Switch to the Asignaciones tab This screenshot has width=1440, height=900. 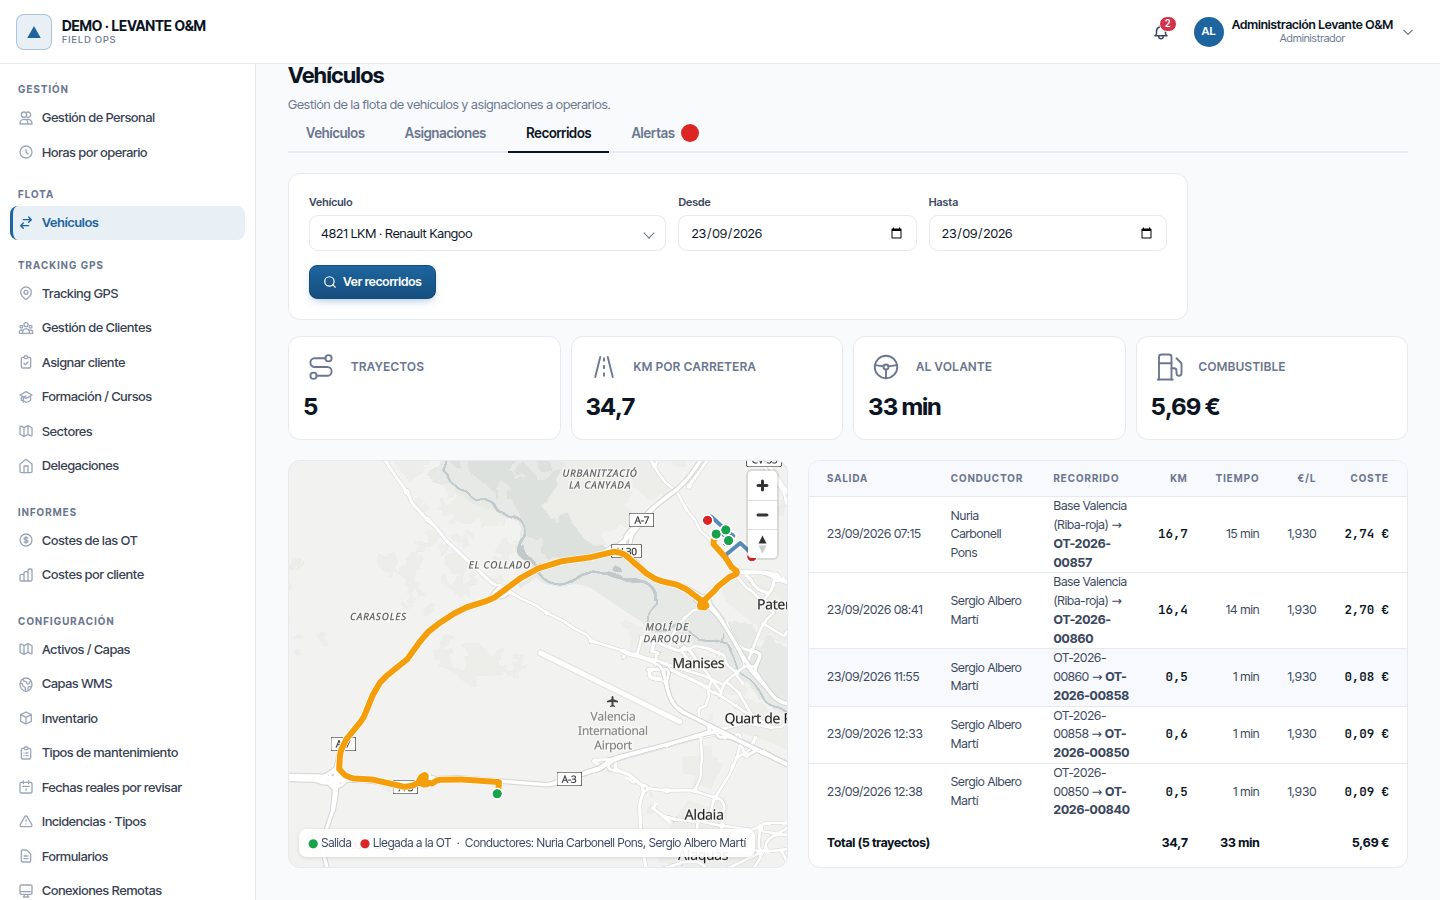click(445, 133)
